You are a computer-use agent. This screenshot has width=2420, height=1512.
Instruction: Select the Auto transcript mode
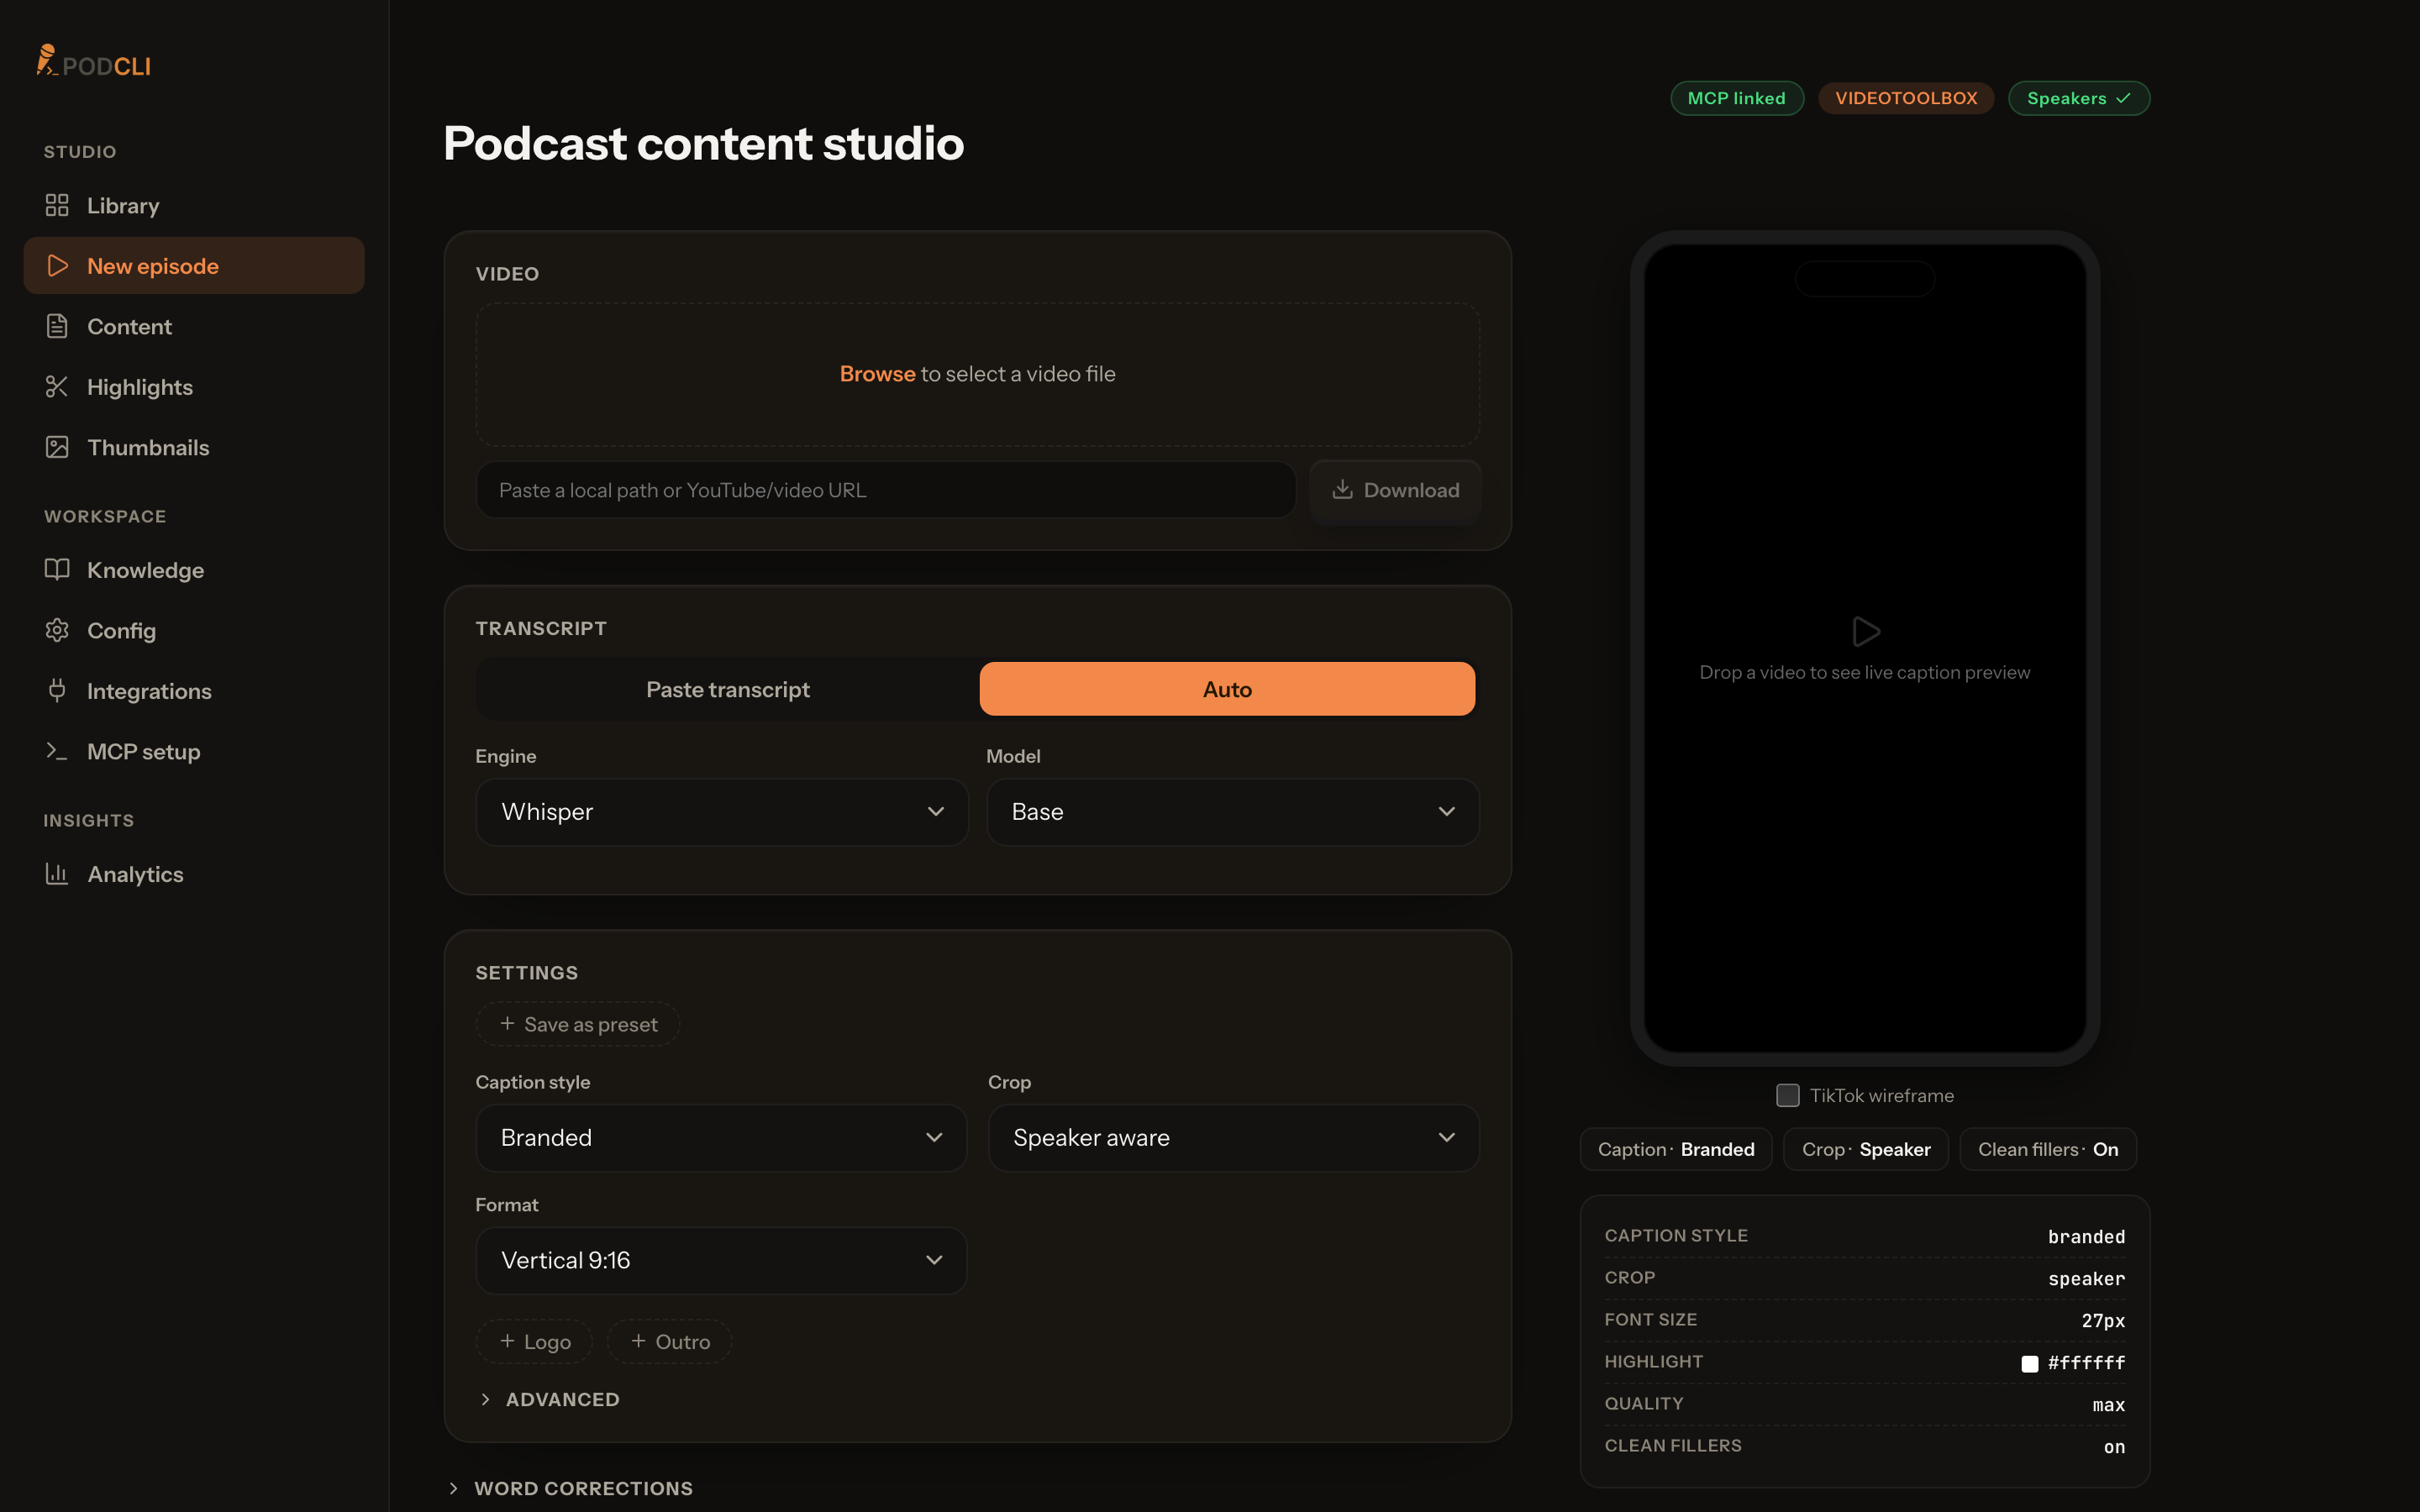coord(1227,689)
